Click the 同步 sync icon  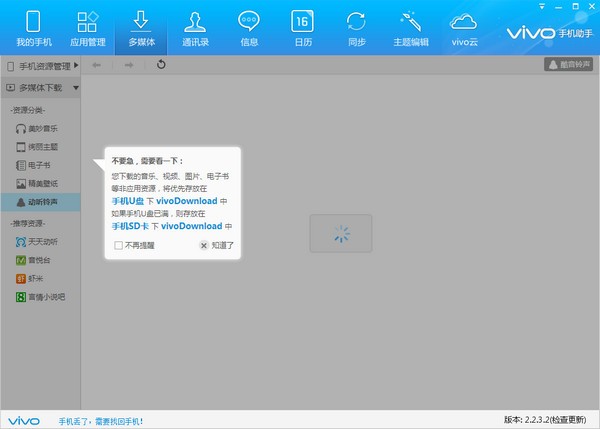355,28
